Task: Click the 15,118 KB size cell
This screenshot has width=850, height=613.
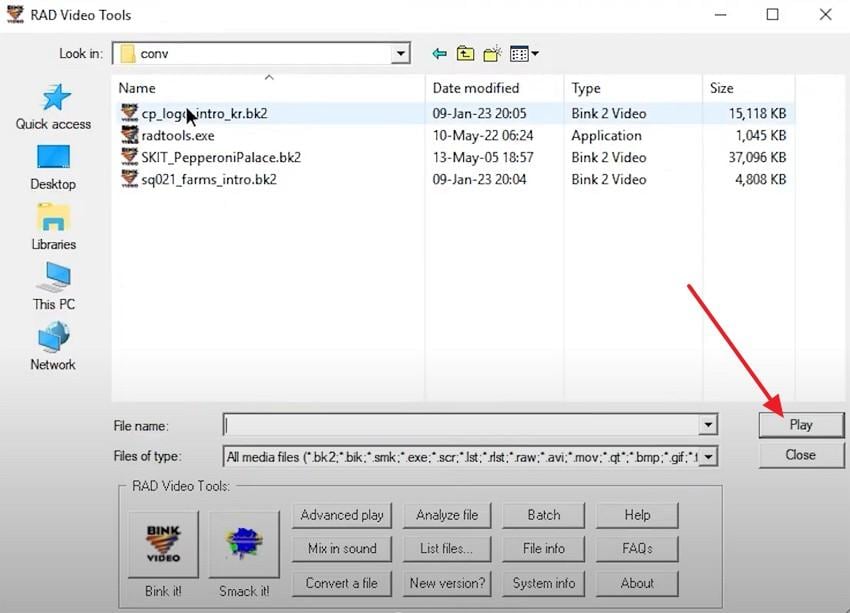Action: tap(757, 113)
